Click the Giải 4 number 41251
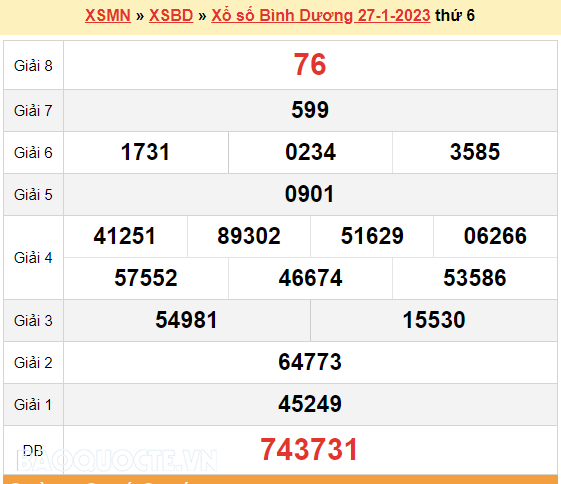This screenshot has width=561, height=484. (125, 236)
